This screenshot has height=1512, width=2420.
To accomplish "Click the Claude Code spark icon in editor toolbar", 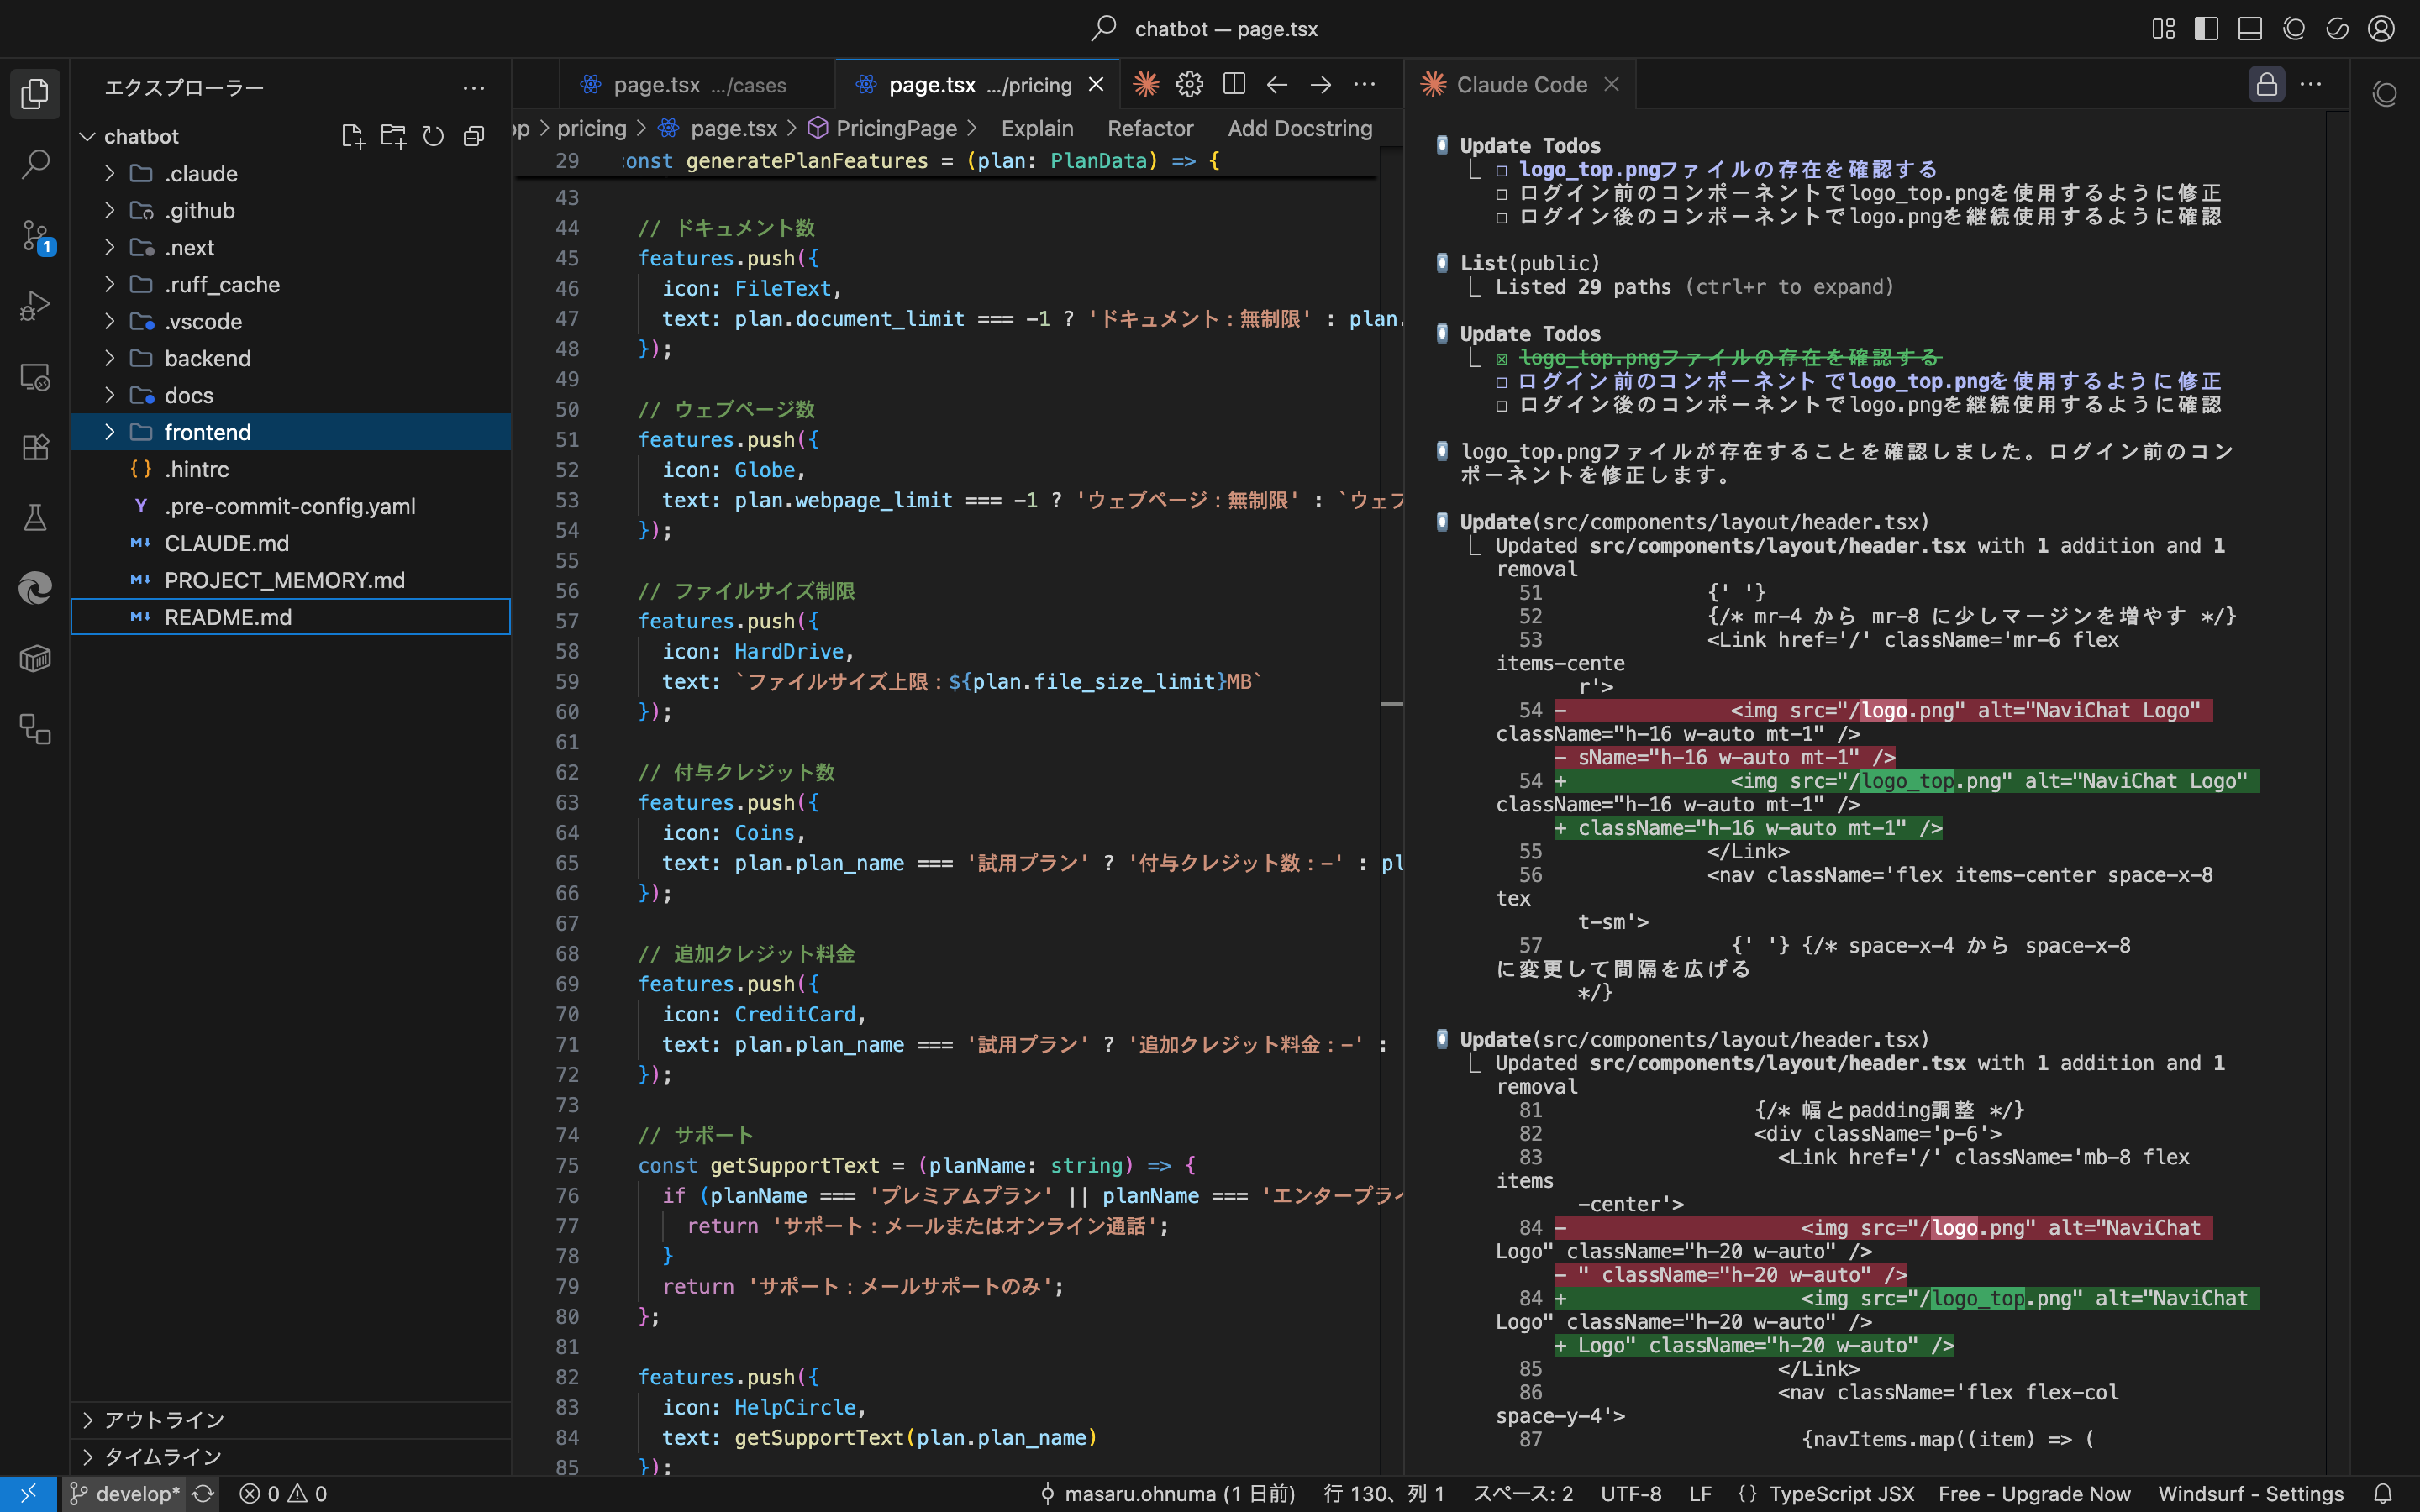I will point(1146,85).
